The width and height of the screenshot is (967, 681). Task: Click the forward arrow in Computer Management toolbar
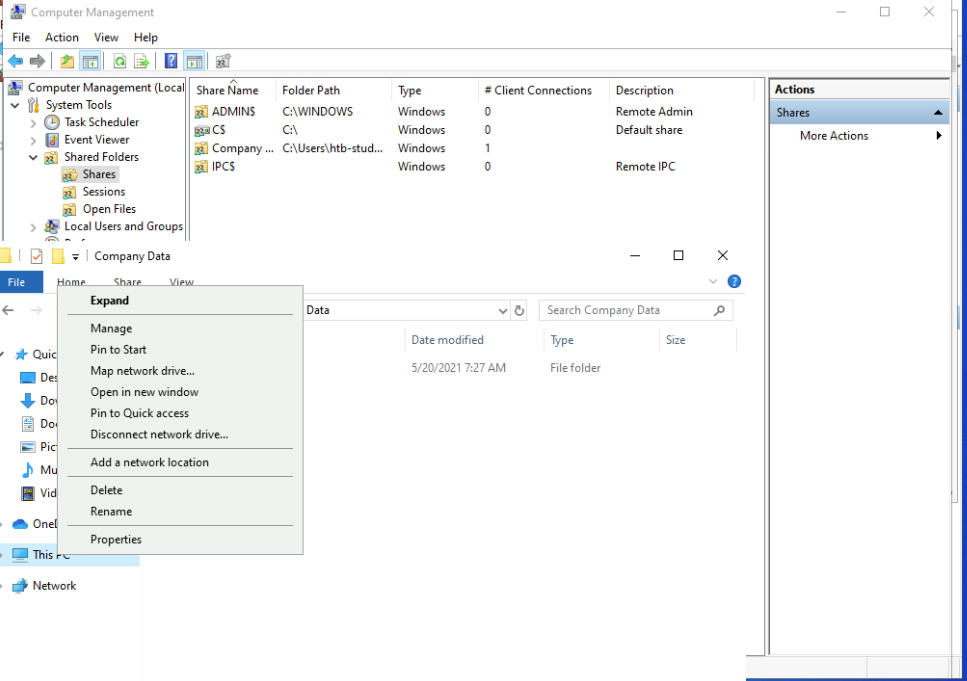coord(37,60)
